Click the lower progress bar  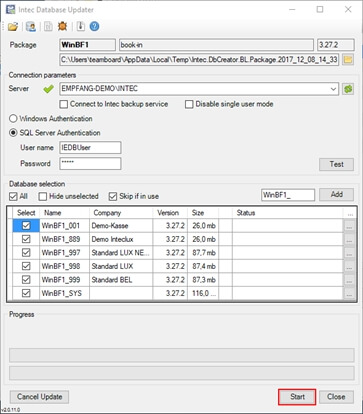coord(182,373)
